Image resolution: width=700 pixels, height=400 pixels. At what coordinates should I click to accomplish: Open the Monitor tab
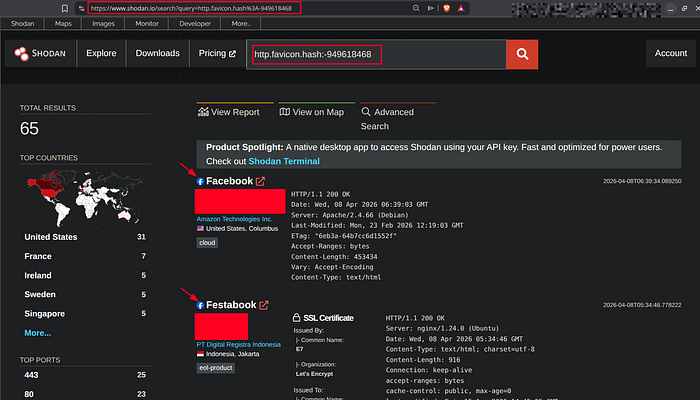(147, 24)
